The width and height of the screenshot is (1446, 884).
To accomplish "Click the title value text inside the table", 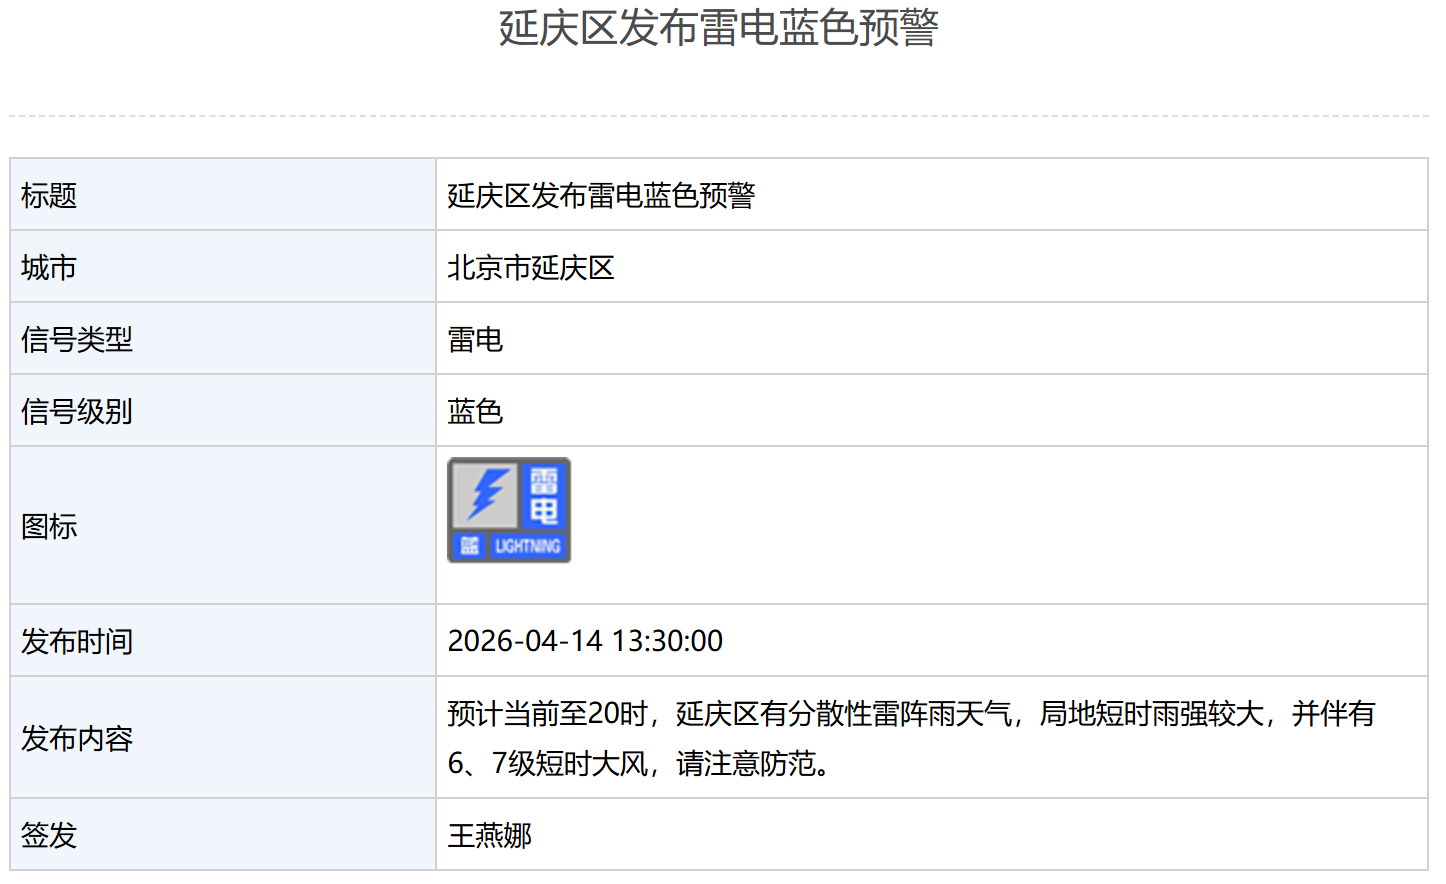I will click(x=601, y=195).
